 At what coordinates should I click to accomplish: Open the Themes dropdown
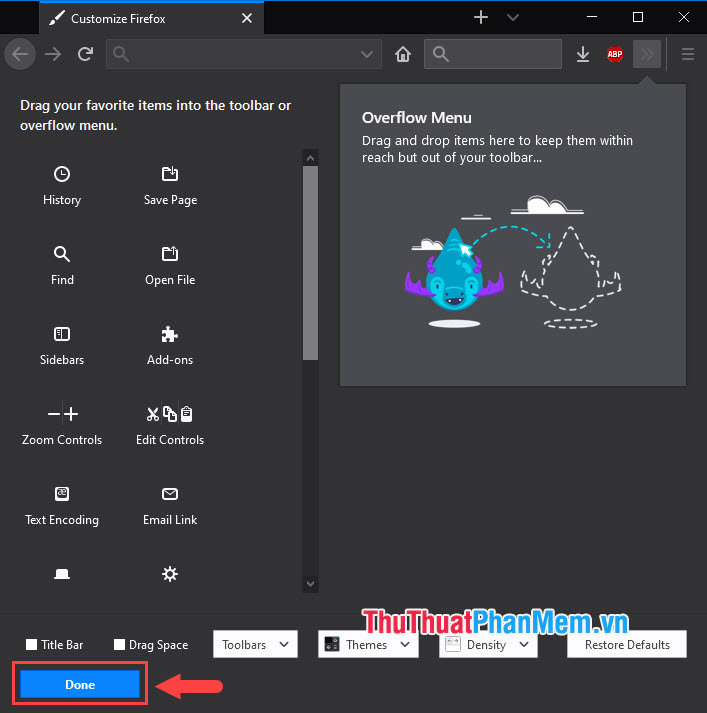click(x=368, y=644)
